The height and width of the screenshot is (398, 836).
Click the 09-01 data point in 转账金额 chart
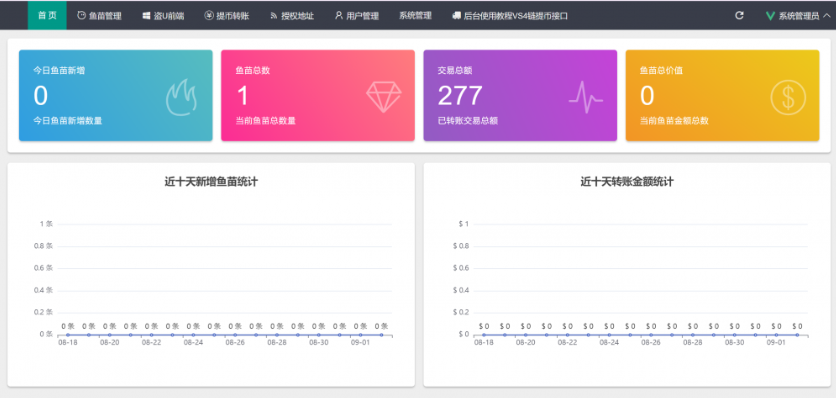[776, 335]
